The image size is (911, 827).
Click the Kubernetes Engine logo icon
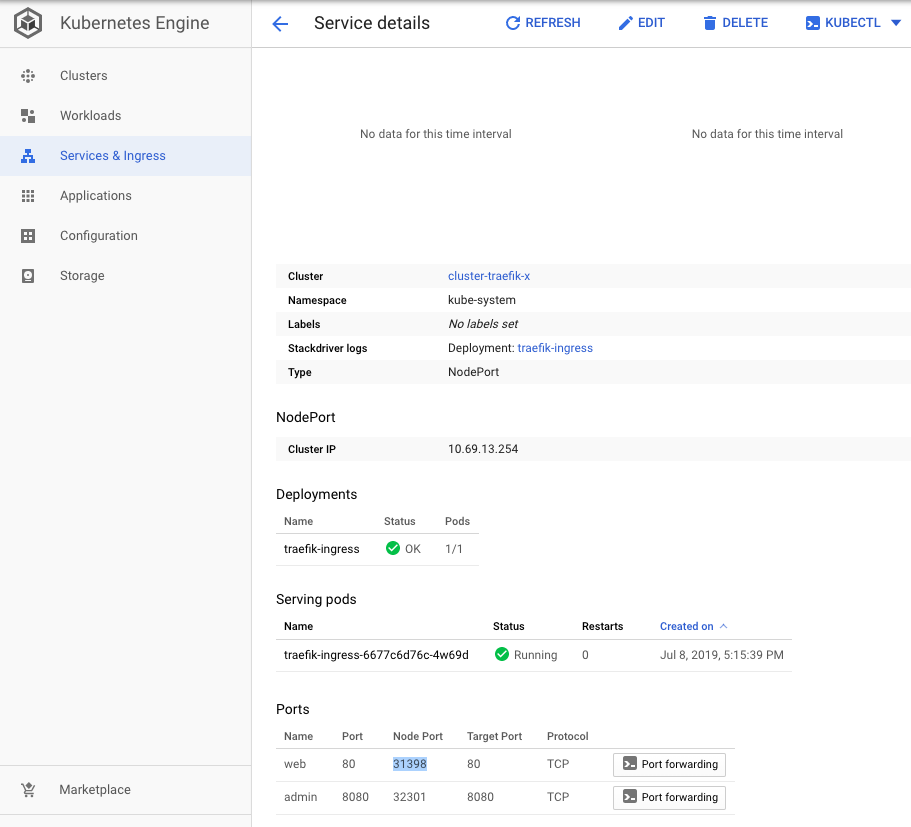point(28,23)
